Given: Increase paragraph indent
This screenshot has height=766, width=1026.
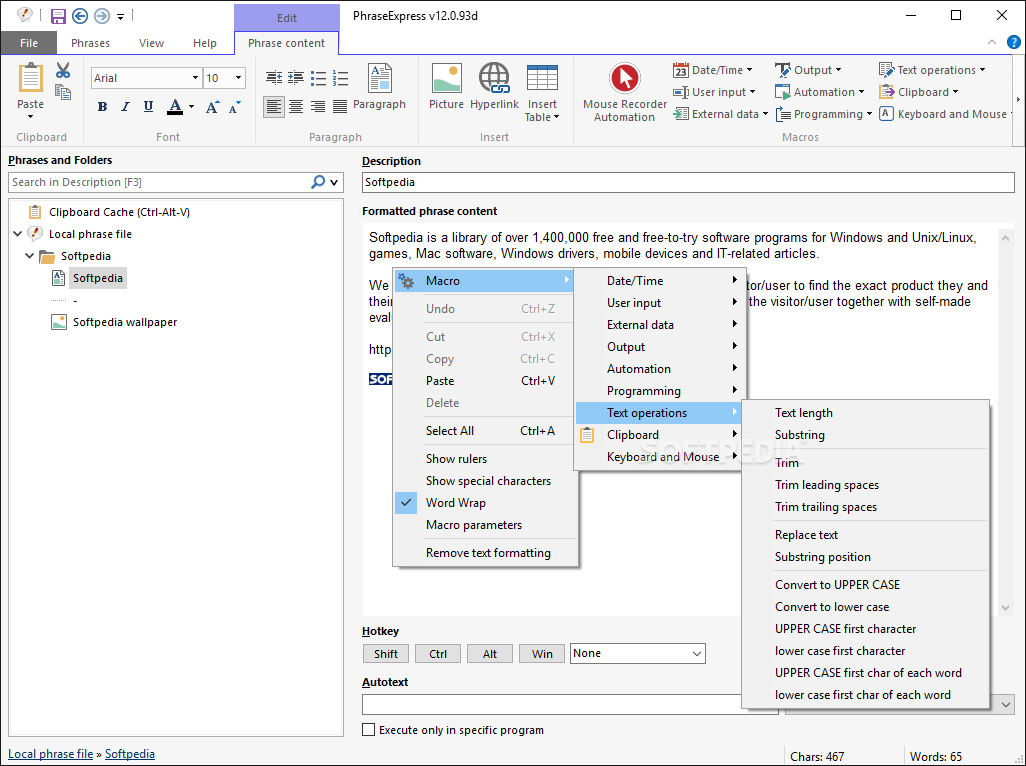Looking at the screenshot, I should click(x=296, y=78).
